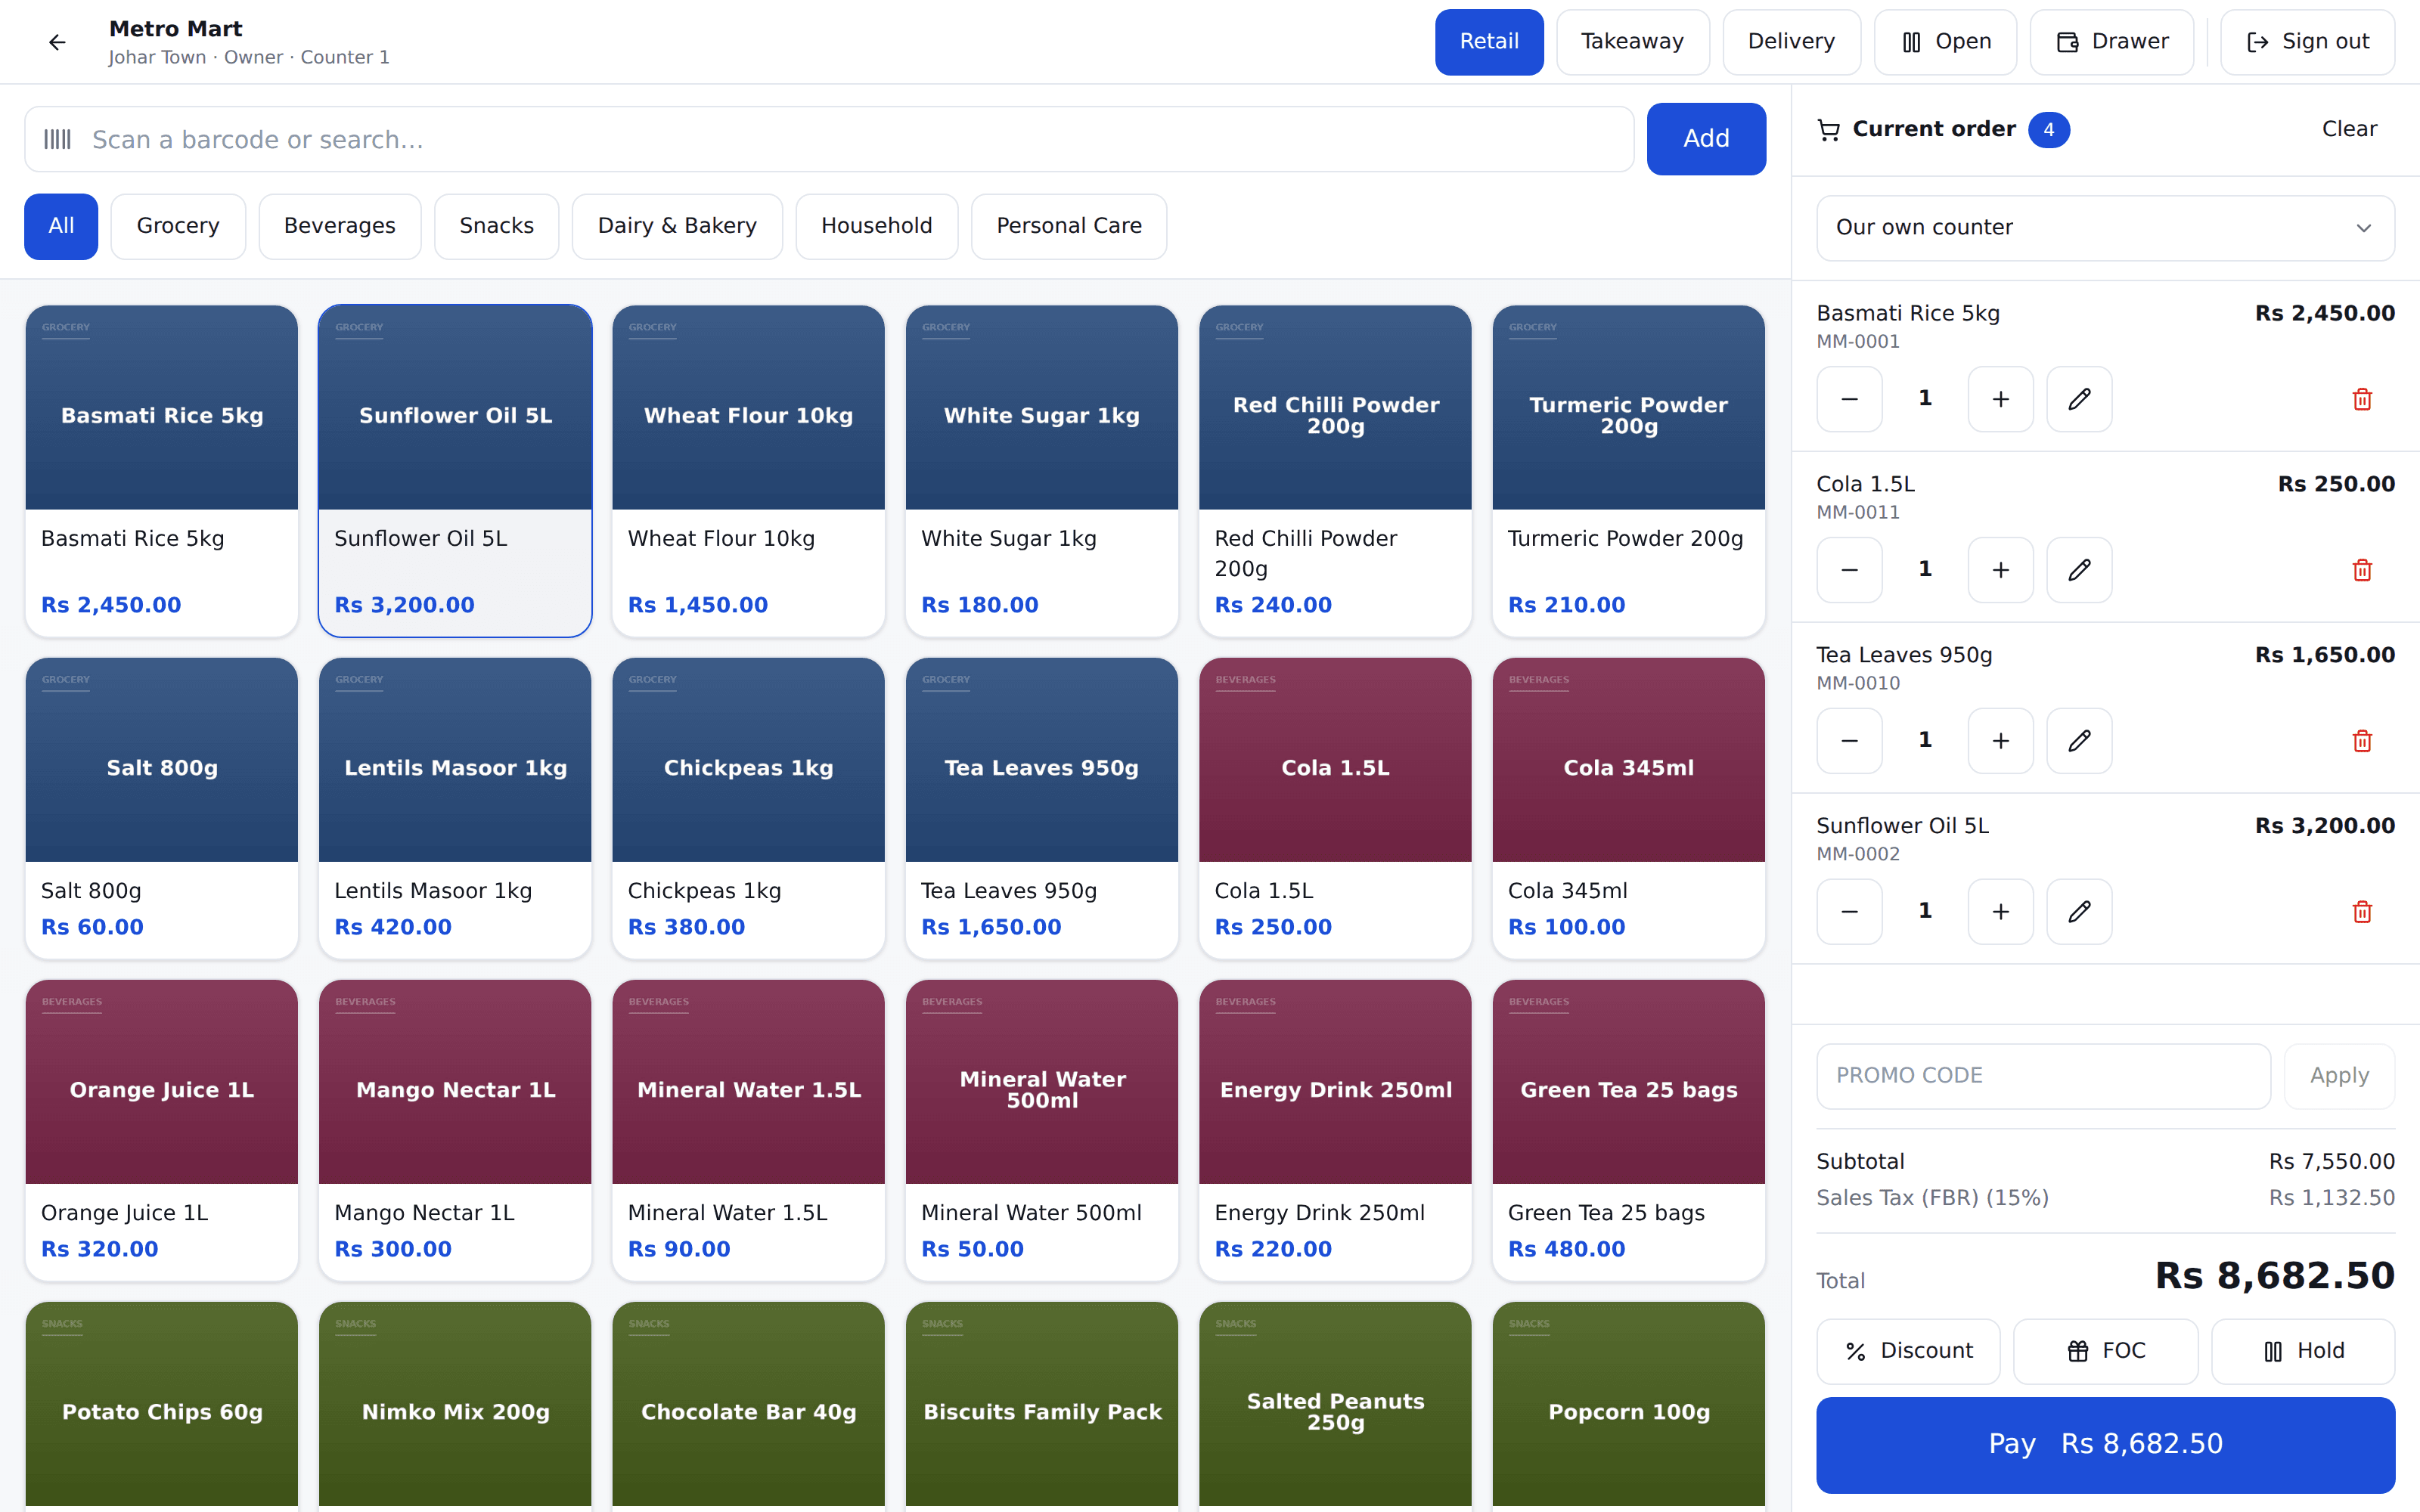
Task: Increase Basmati Rice 5kg quantity
Action: pyautogui.click(x=2000, y=399)
